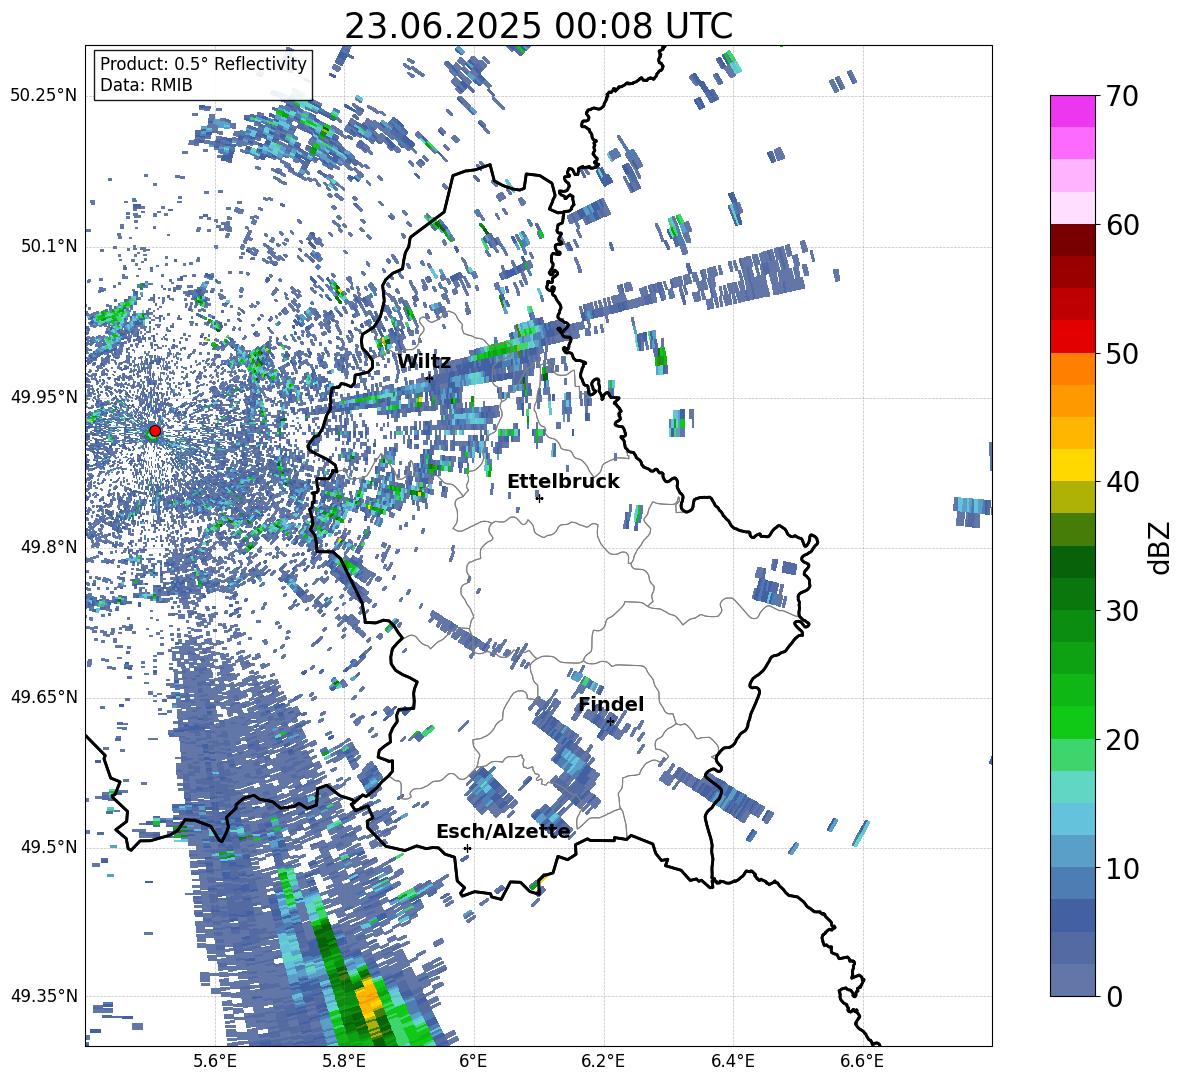Click the 0 value on the colorbar

coord(1114,996)
